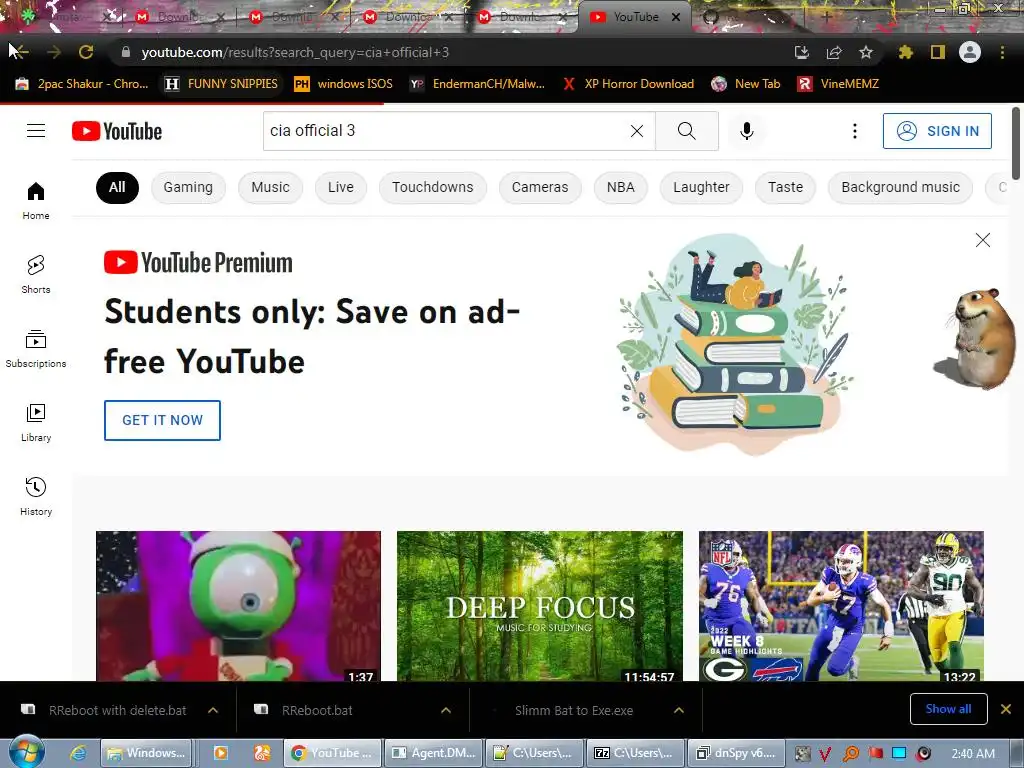Open the 2pac Shakur bookmark

(x=82, y=84)
